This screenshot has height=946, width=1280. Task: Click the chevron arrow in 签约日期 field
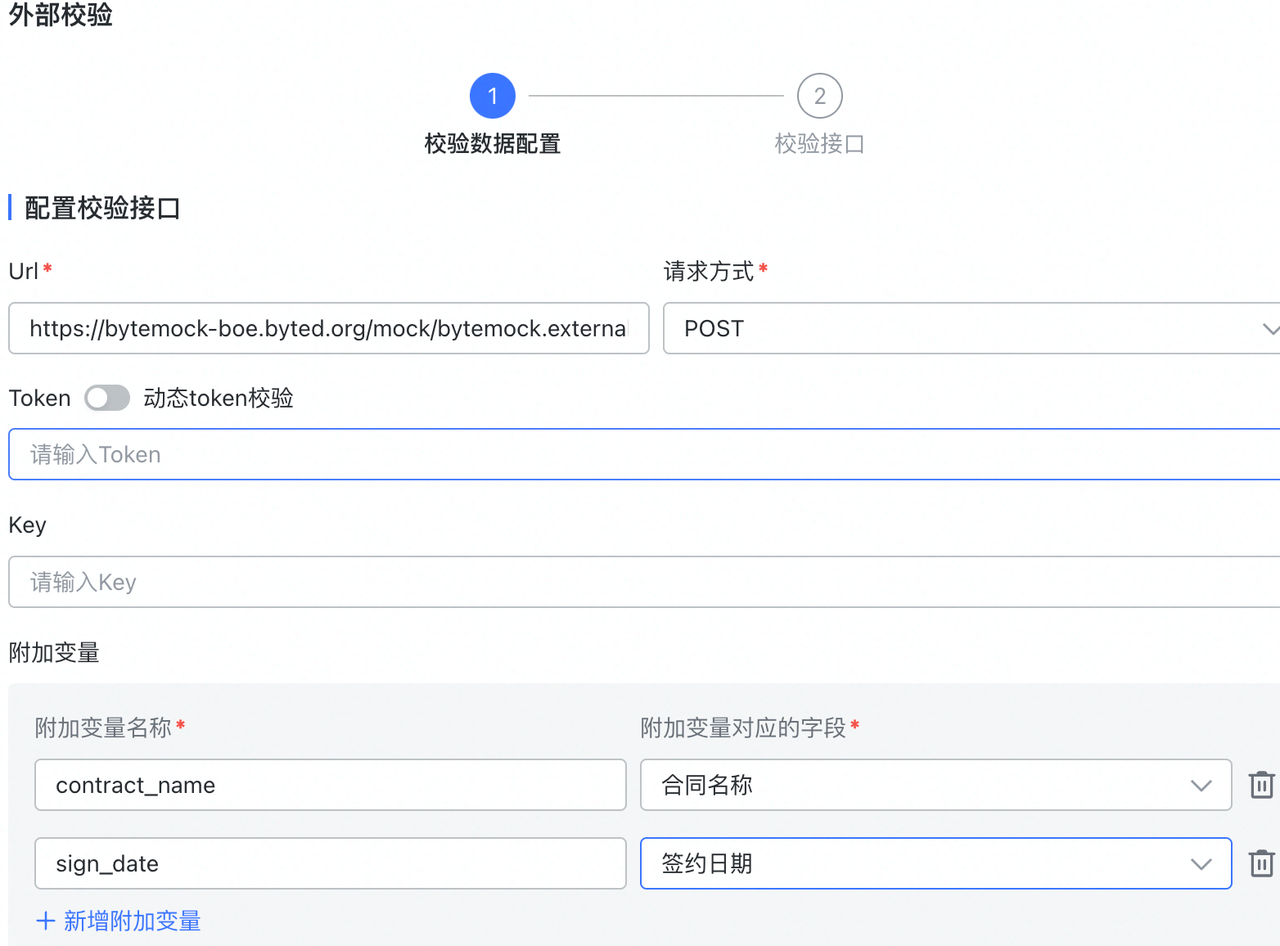click(1201, 864)
